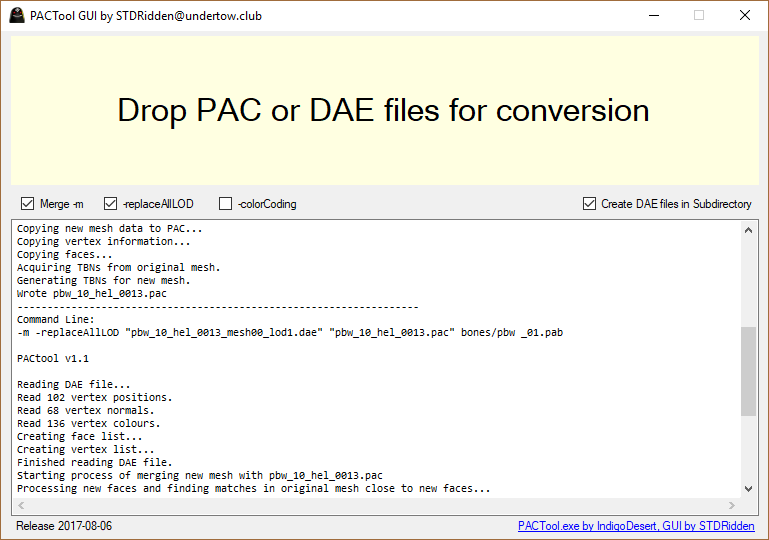Click the horizontal scrollbar track under the log
This screenshot has height=540, width=769.
[x=377, y=506]
